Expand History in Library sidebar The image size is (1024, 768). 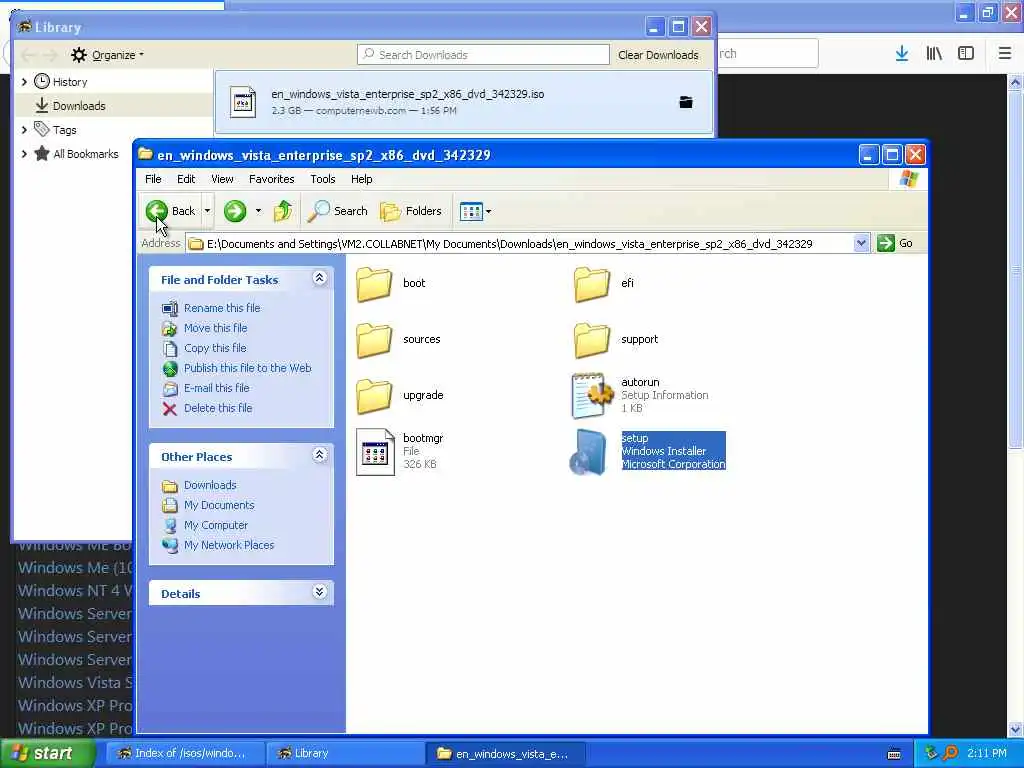tap(24, 82)
